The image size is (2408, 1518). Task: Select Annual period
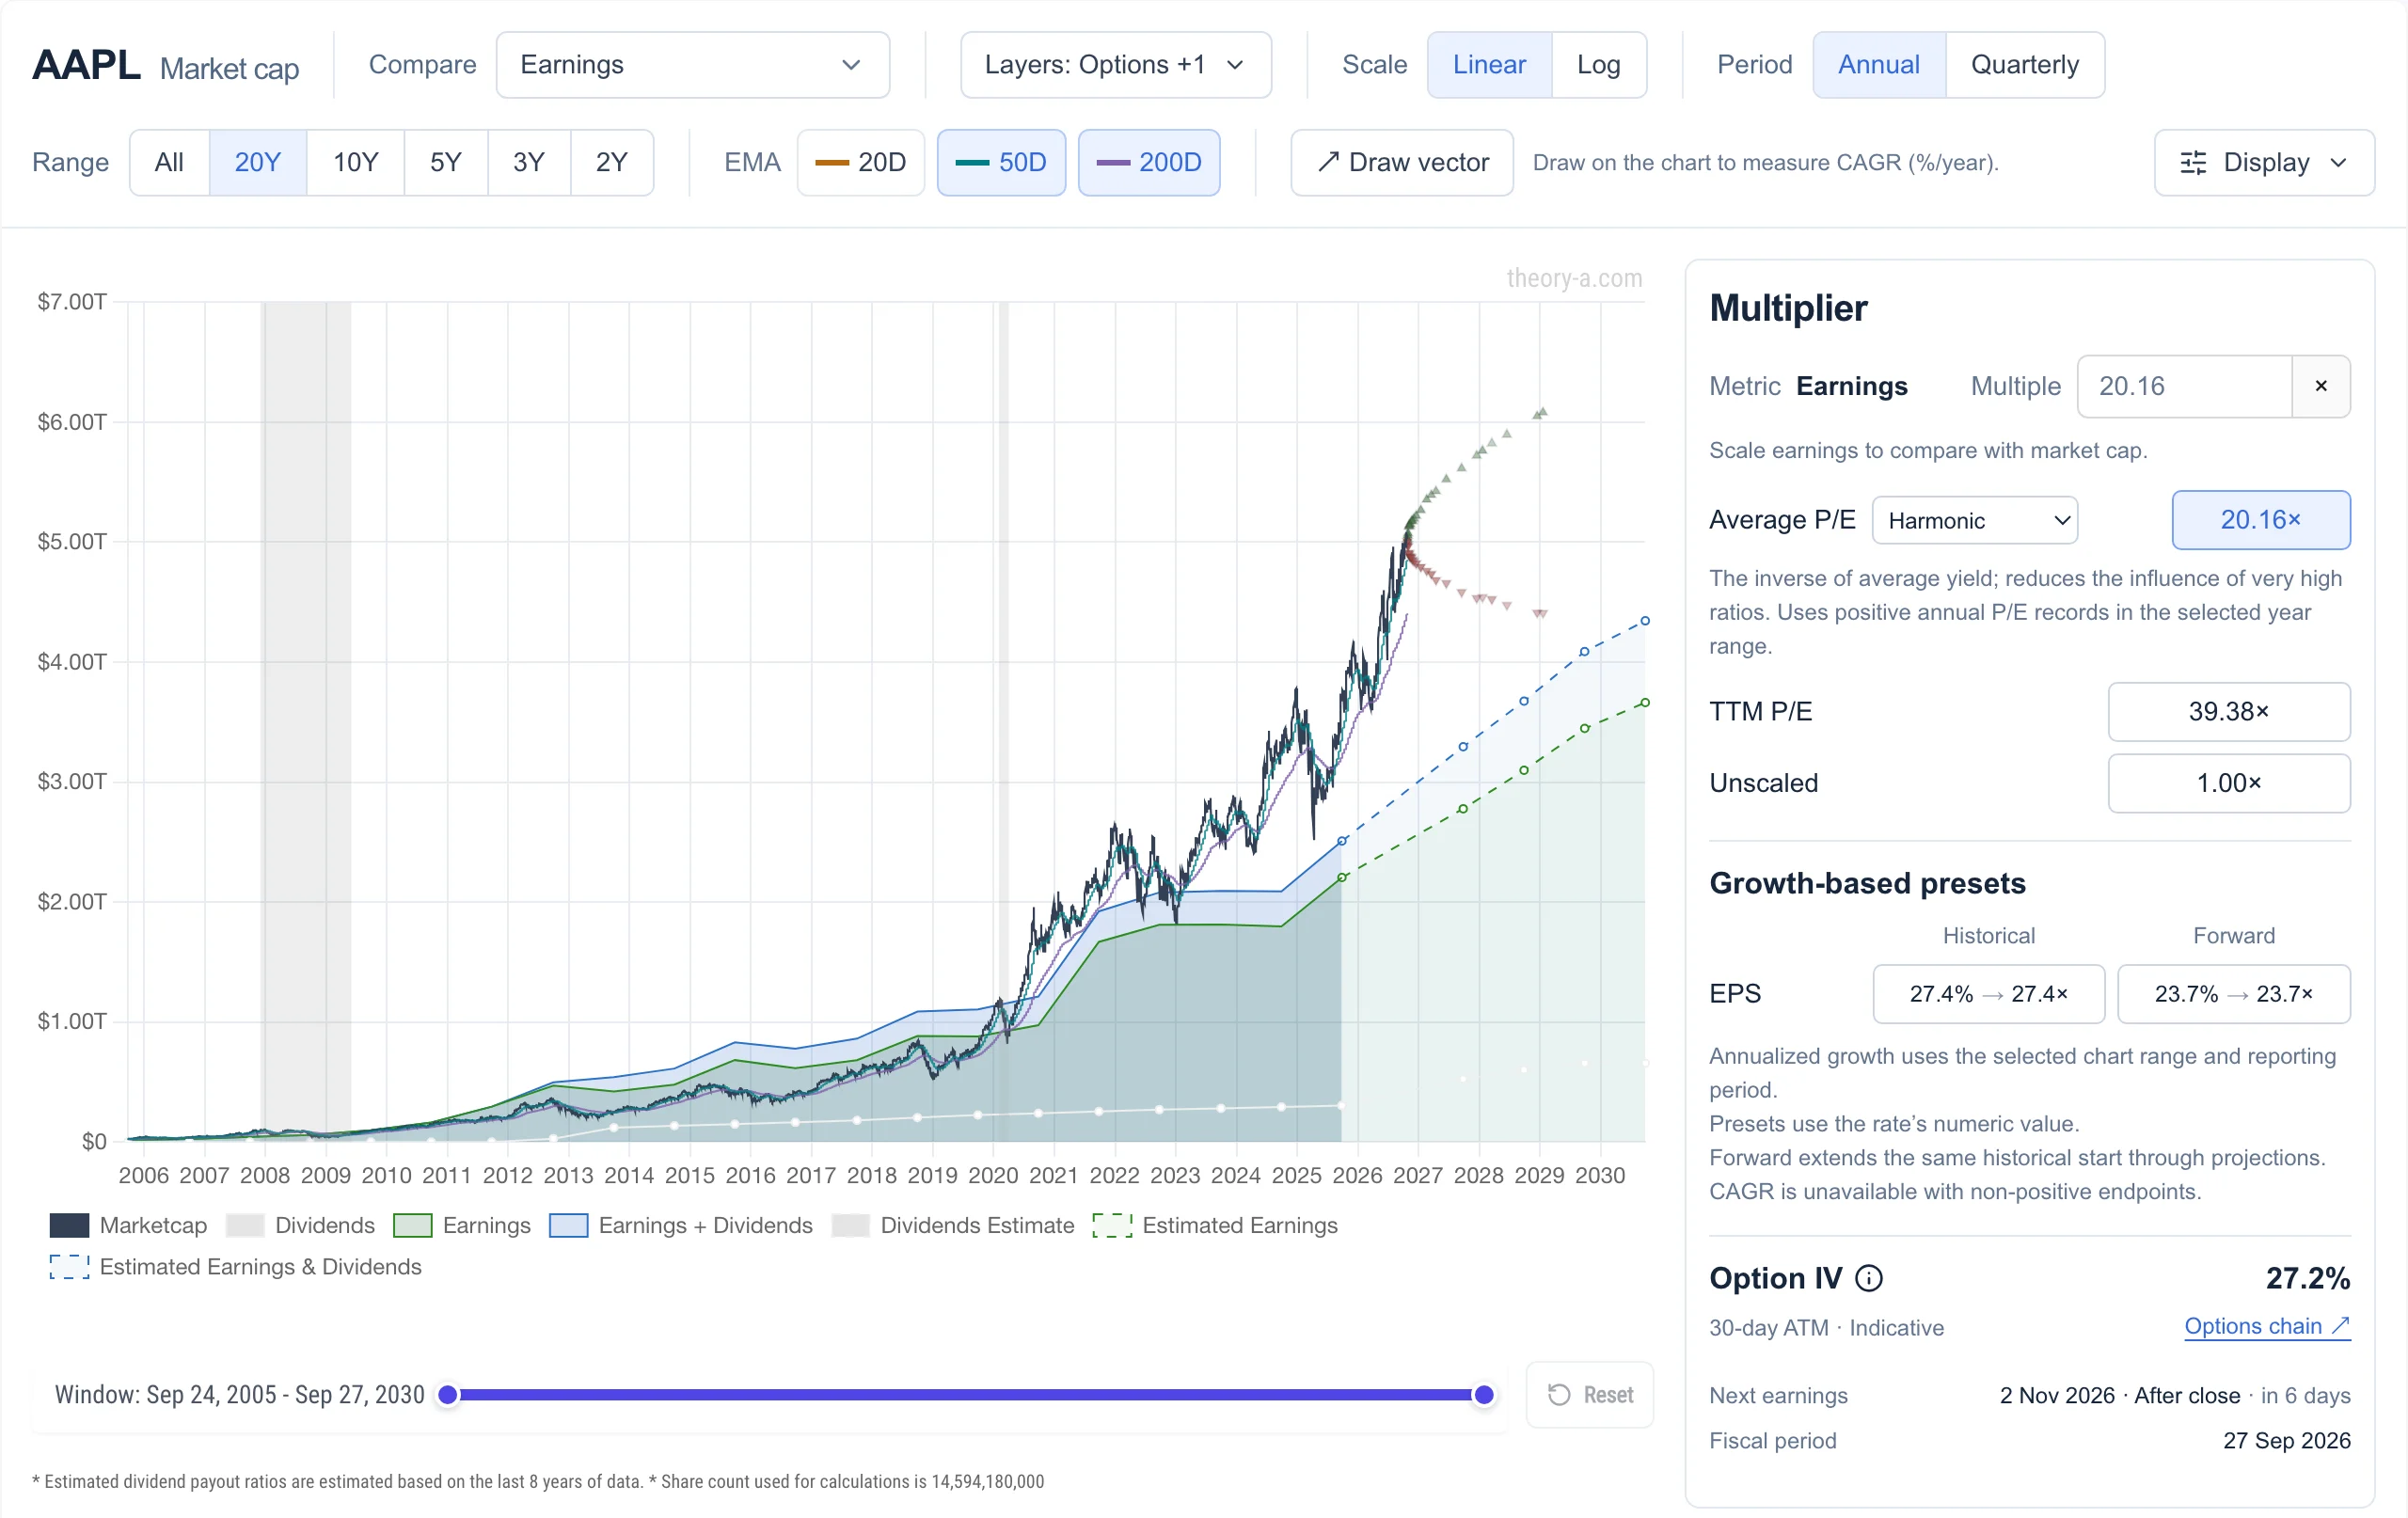(1878, 65)
